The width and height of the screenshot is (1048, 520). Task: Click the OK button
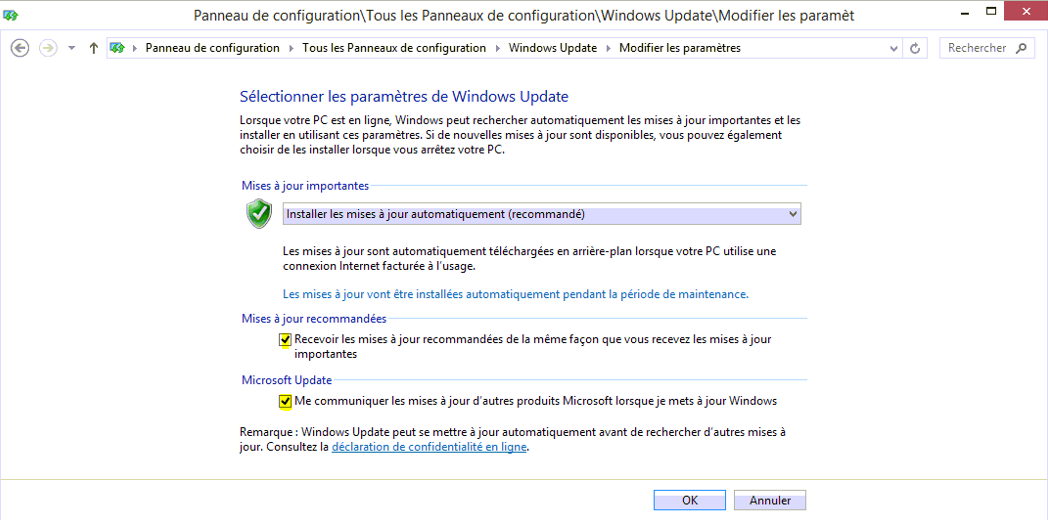pos(690,500)
